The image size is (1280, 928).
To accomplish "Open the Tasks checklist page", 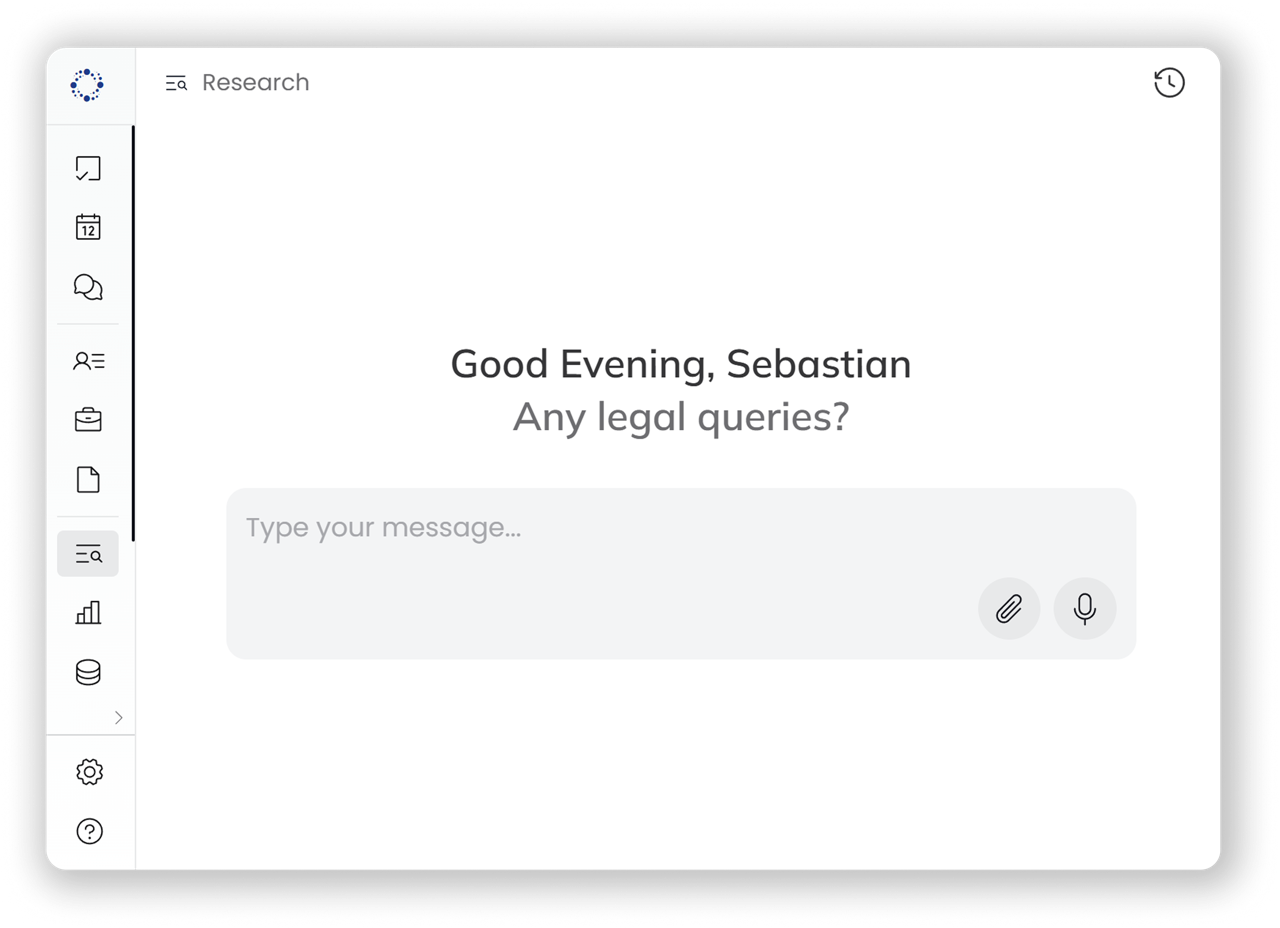I will (x=88, y=168).
